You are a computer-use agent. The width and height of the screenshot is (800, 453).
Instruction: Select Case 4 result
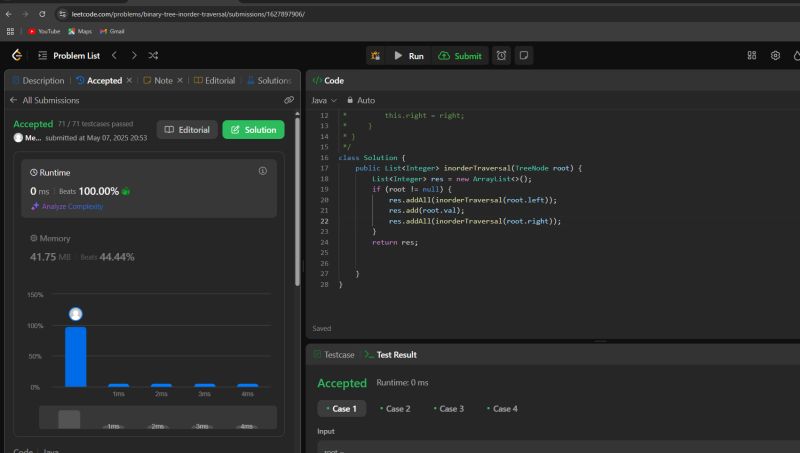[502, 409]
